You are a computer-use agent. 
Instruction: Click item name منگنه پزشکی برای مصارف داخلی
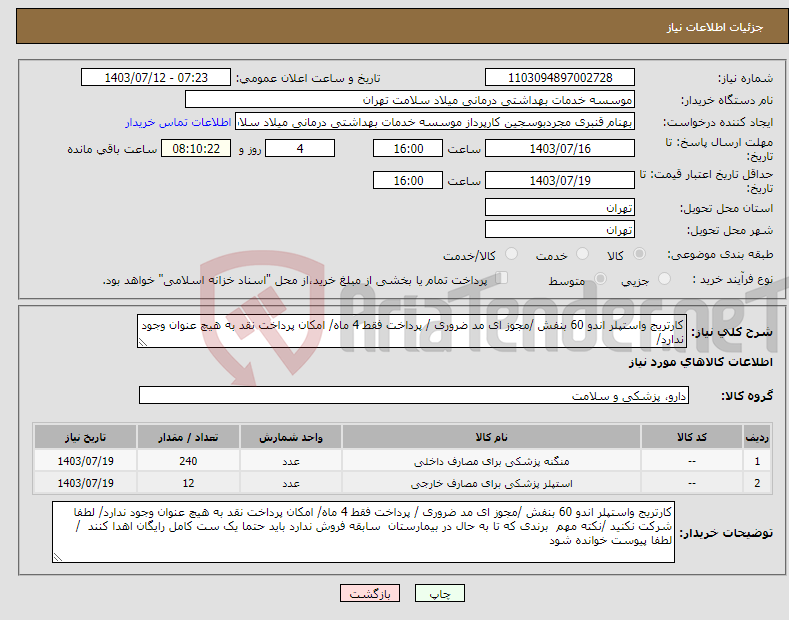pyautogui.click(x=491, y=461)
